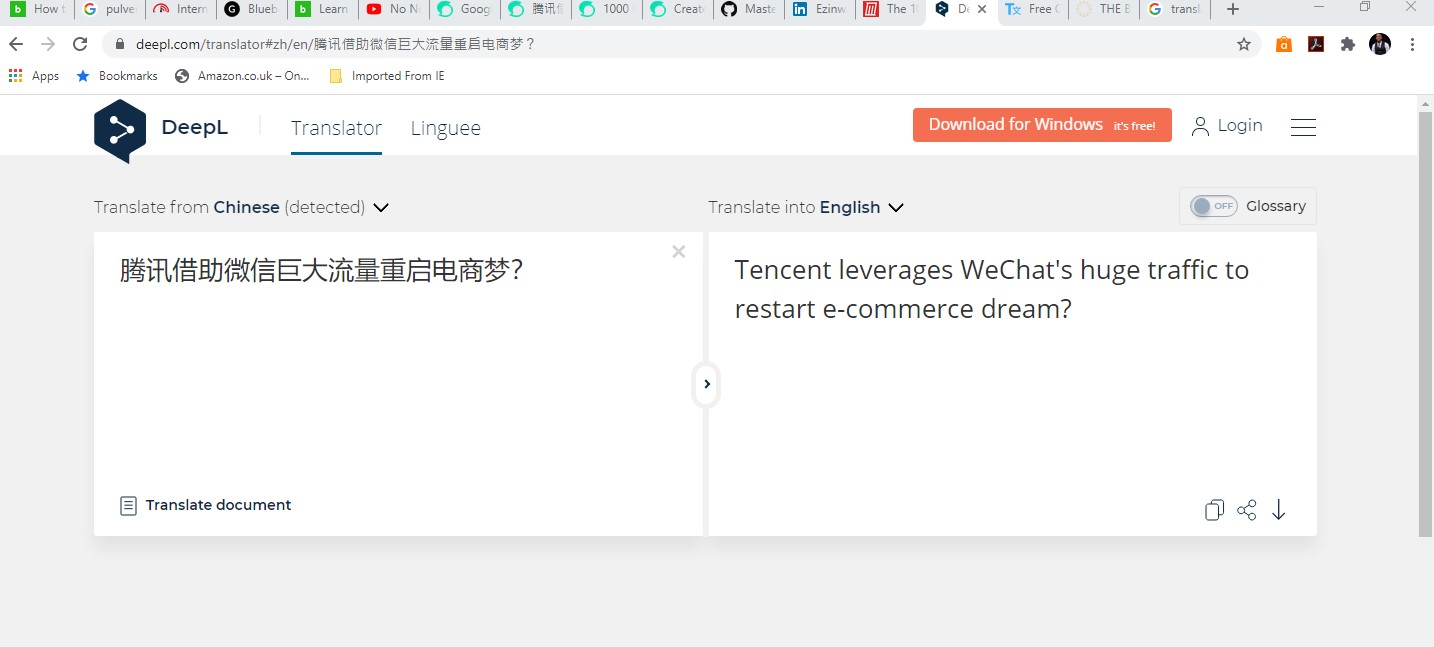Click the browser address bar
This screenshot has width=1434, height=647.
[680, 44]
